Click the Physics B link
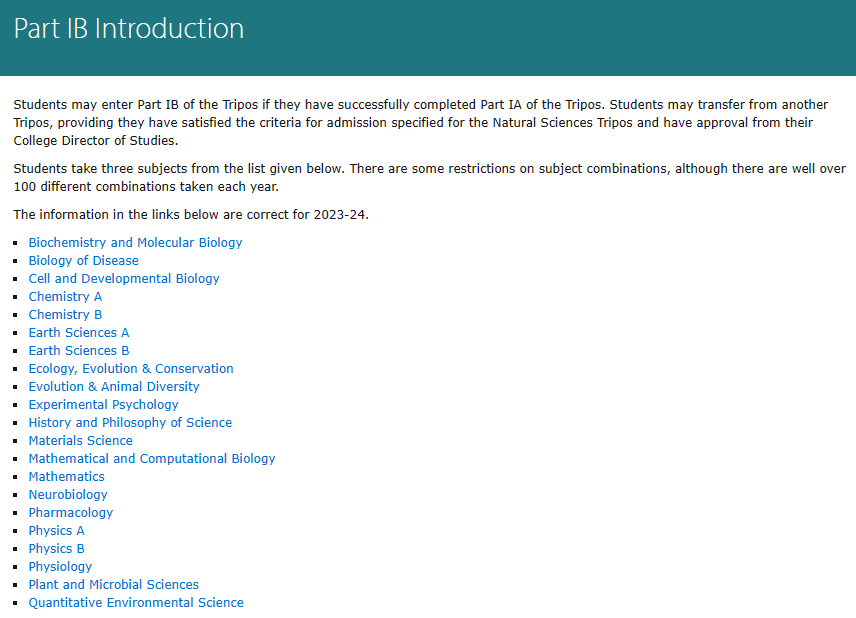The image size is (856, 618). click(x=56, y=549)
